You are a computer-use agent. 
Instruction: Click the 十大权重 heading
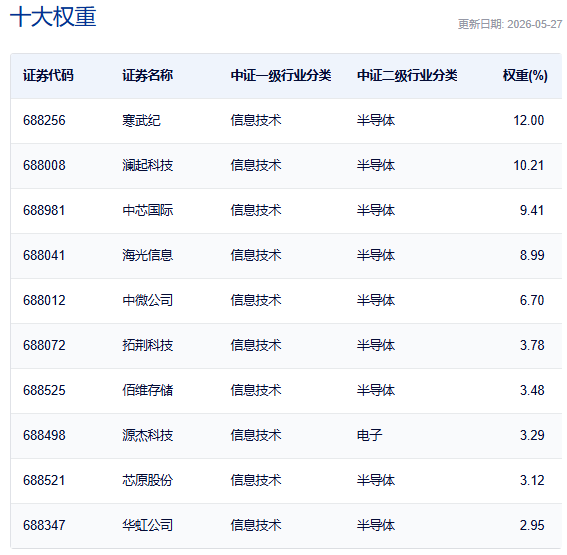(x=53, y=17)
